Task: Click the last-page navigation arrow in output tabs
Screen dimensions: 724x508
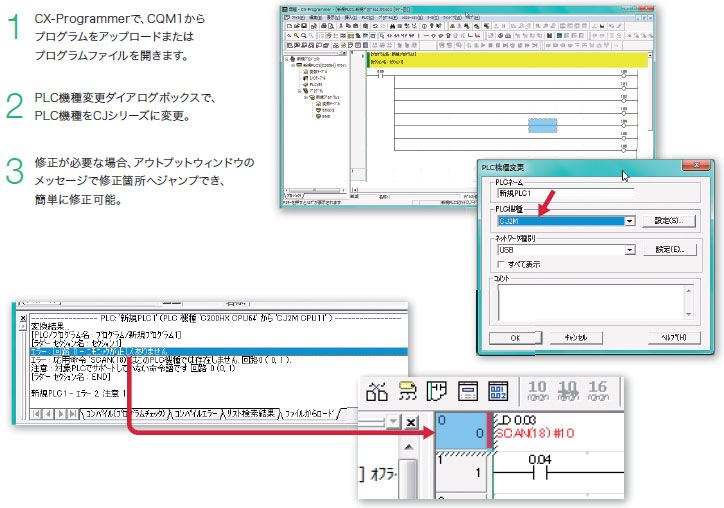Action: coord(72,414)
